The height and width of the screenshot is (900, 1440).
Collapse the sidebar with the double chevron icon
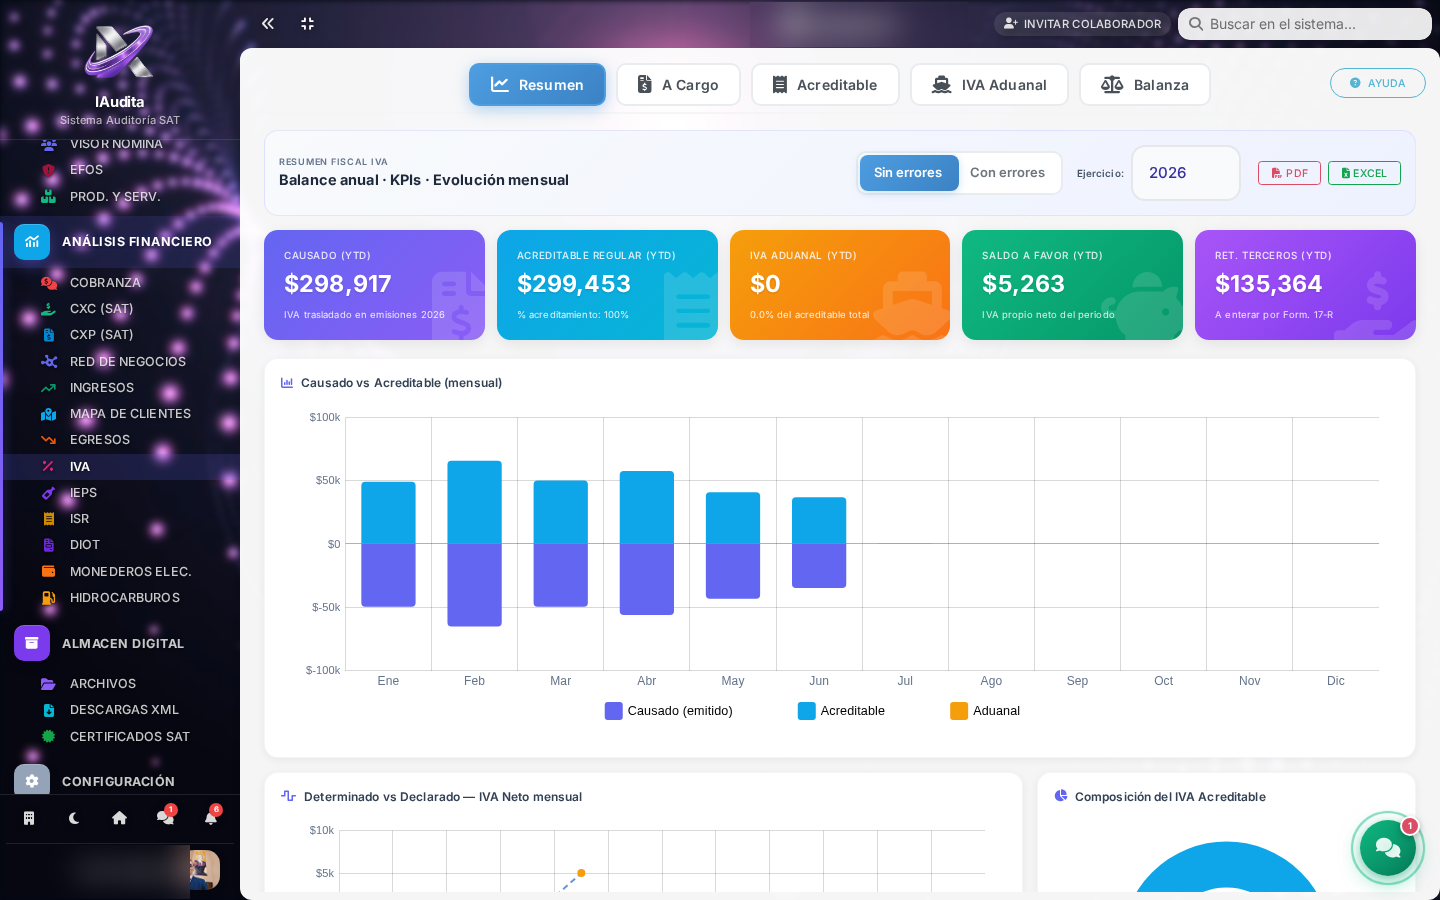click(x=268, y=23)
